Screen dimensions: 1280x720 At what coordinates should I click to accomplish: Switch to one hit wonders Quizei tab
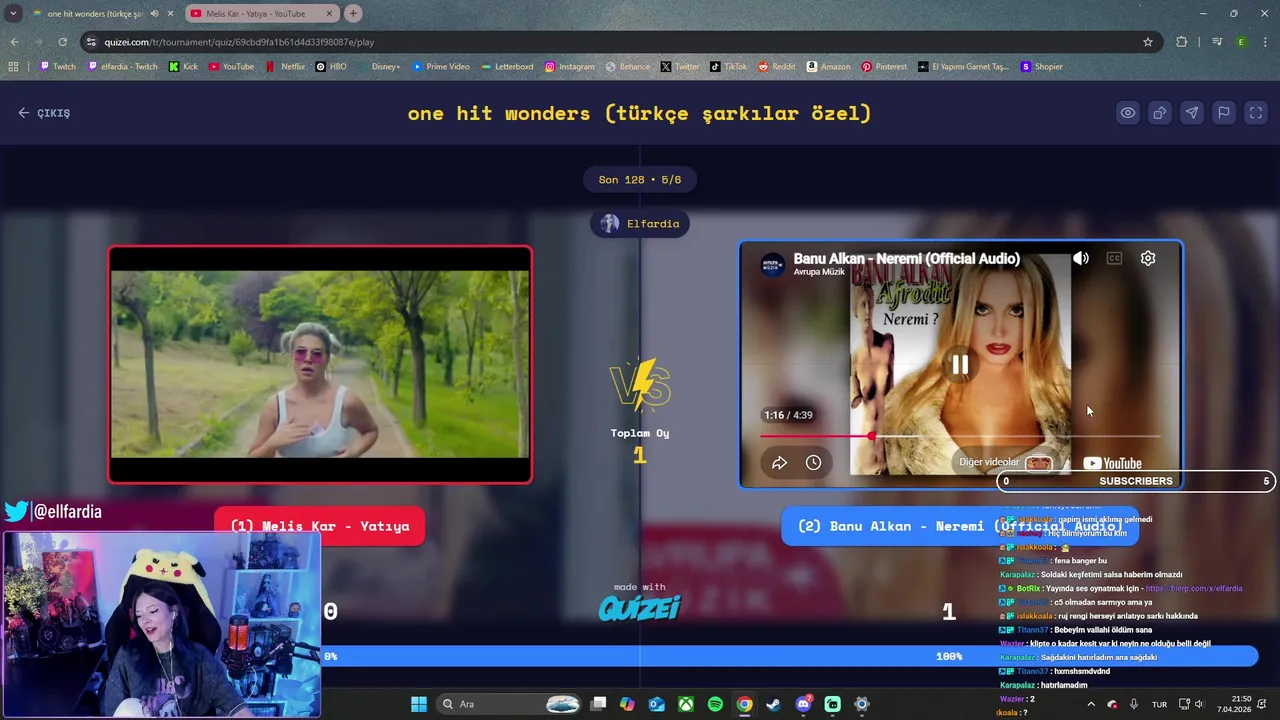point(95,14)
